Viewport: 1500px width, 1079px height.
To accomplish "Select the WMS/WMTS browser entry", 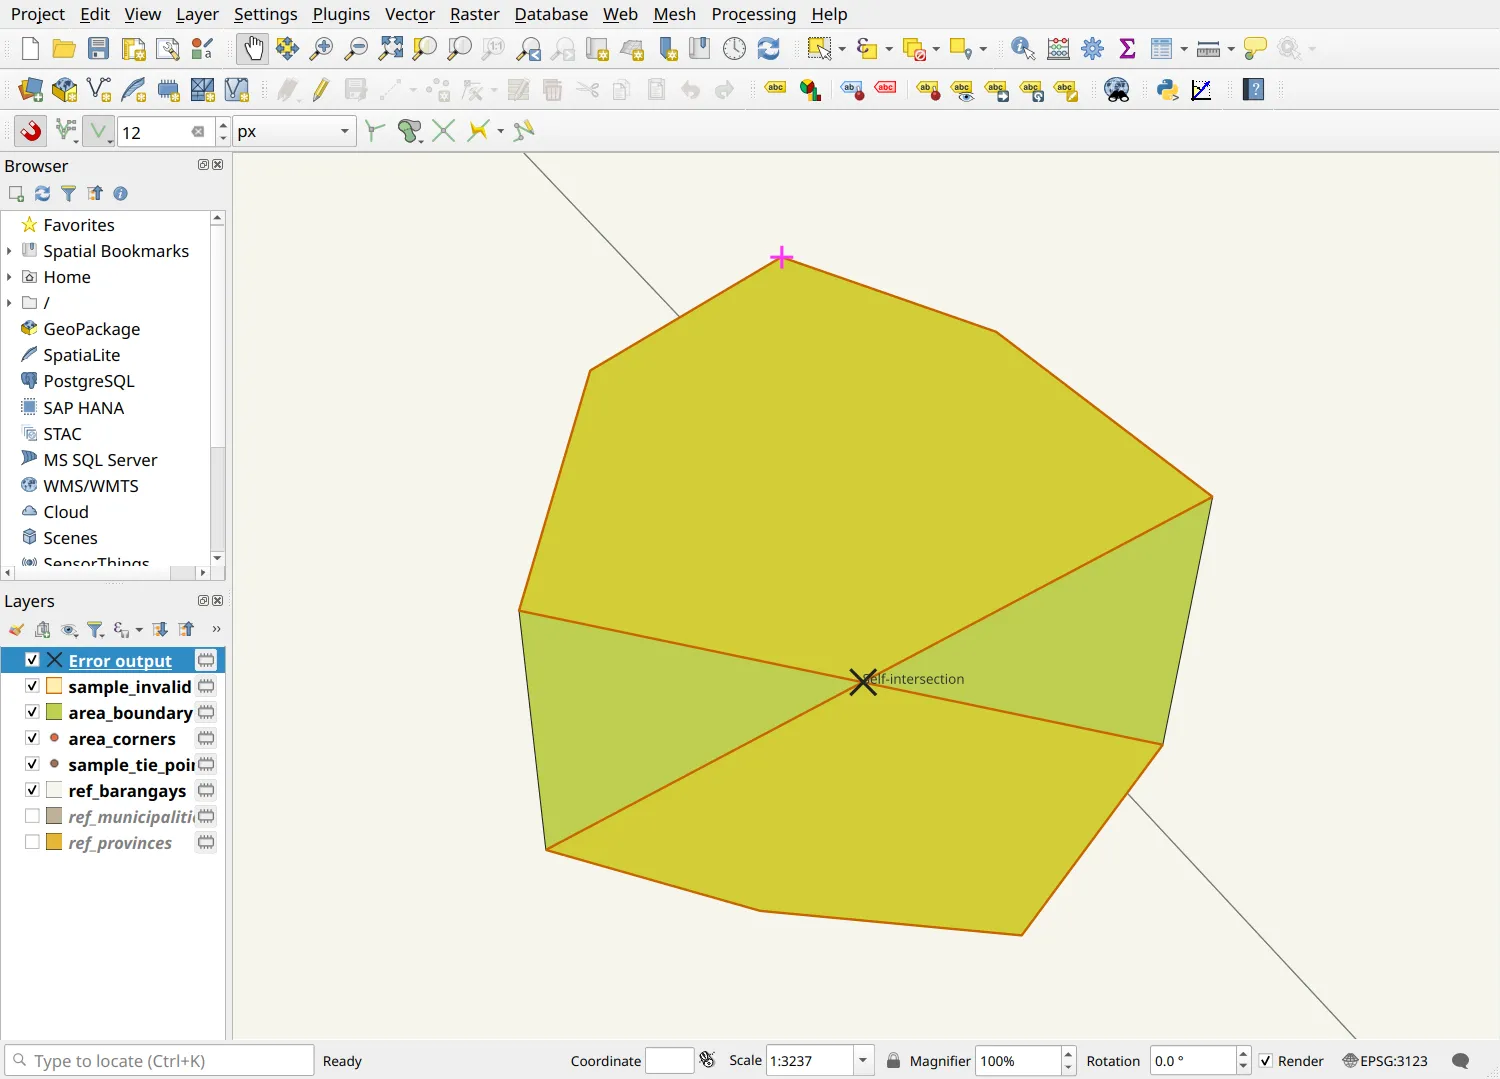I will 91,486.
